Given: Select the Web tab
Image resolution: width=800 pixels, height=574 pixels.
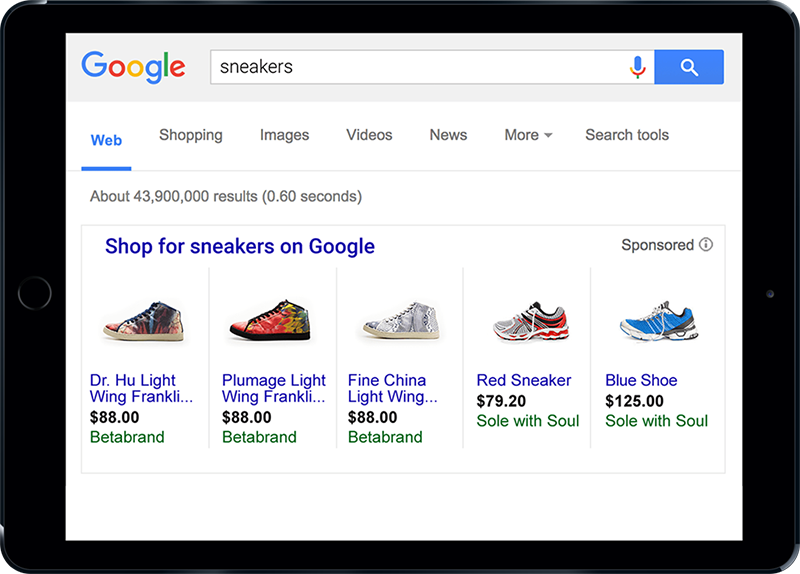Looking at the screenshot, I should pyautogui.click(x=106, y=140).
